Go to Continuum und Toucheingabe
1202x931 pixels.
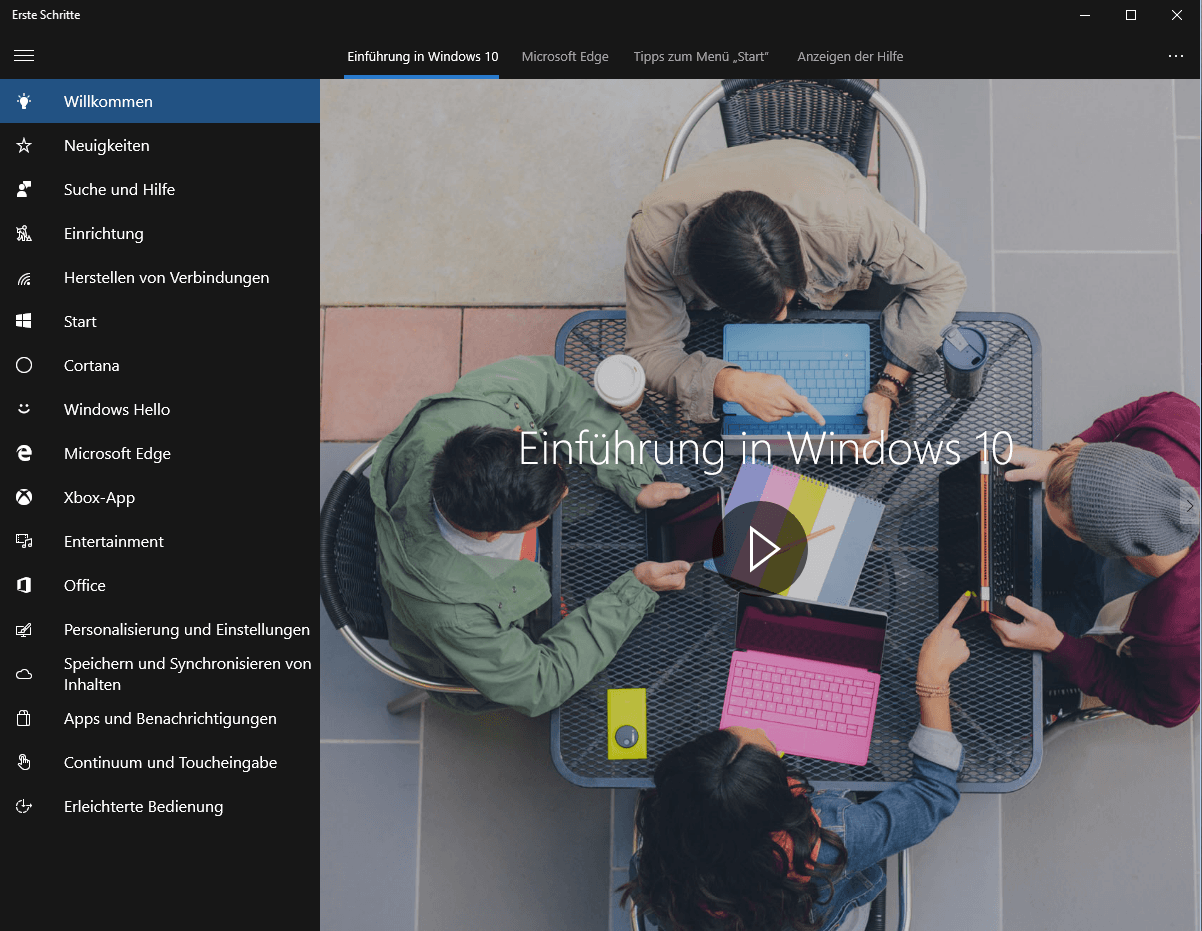click(x=160, y=762)
